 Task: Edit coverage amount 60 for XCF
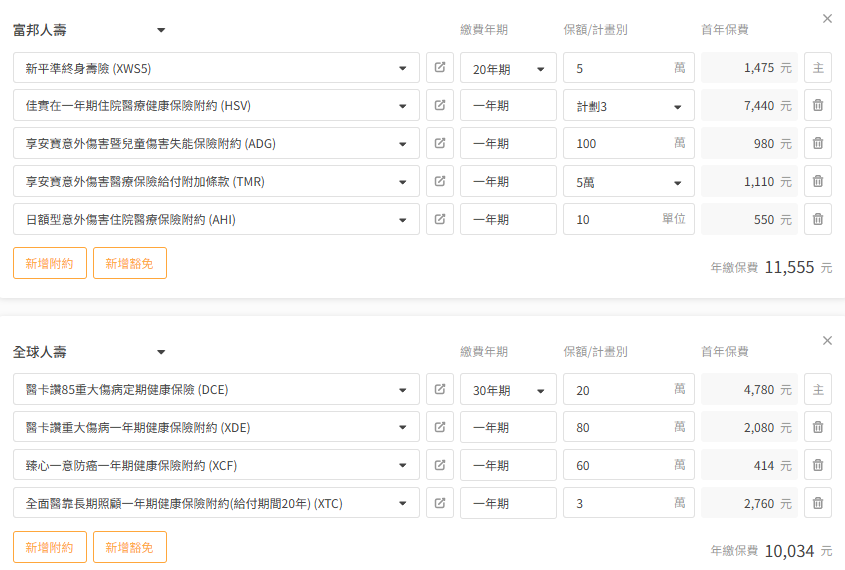(629, 465)
